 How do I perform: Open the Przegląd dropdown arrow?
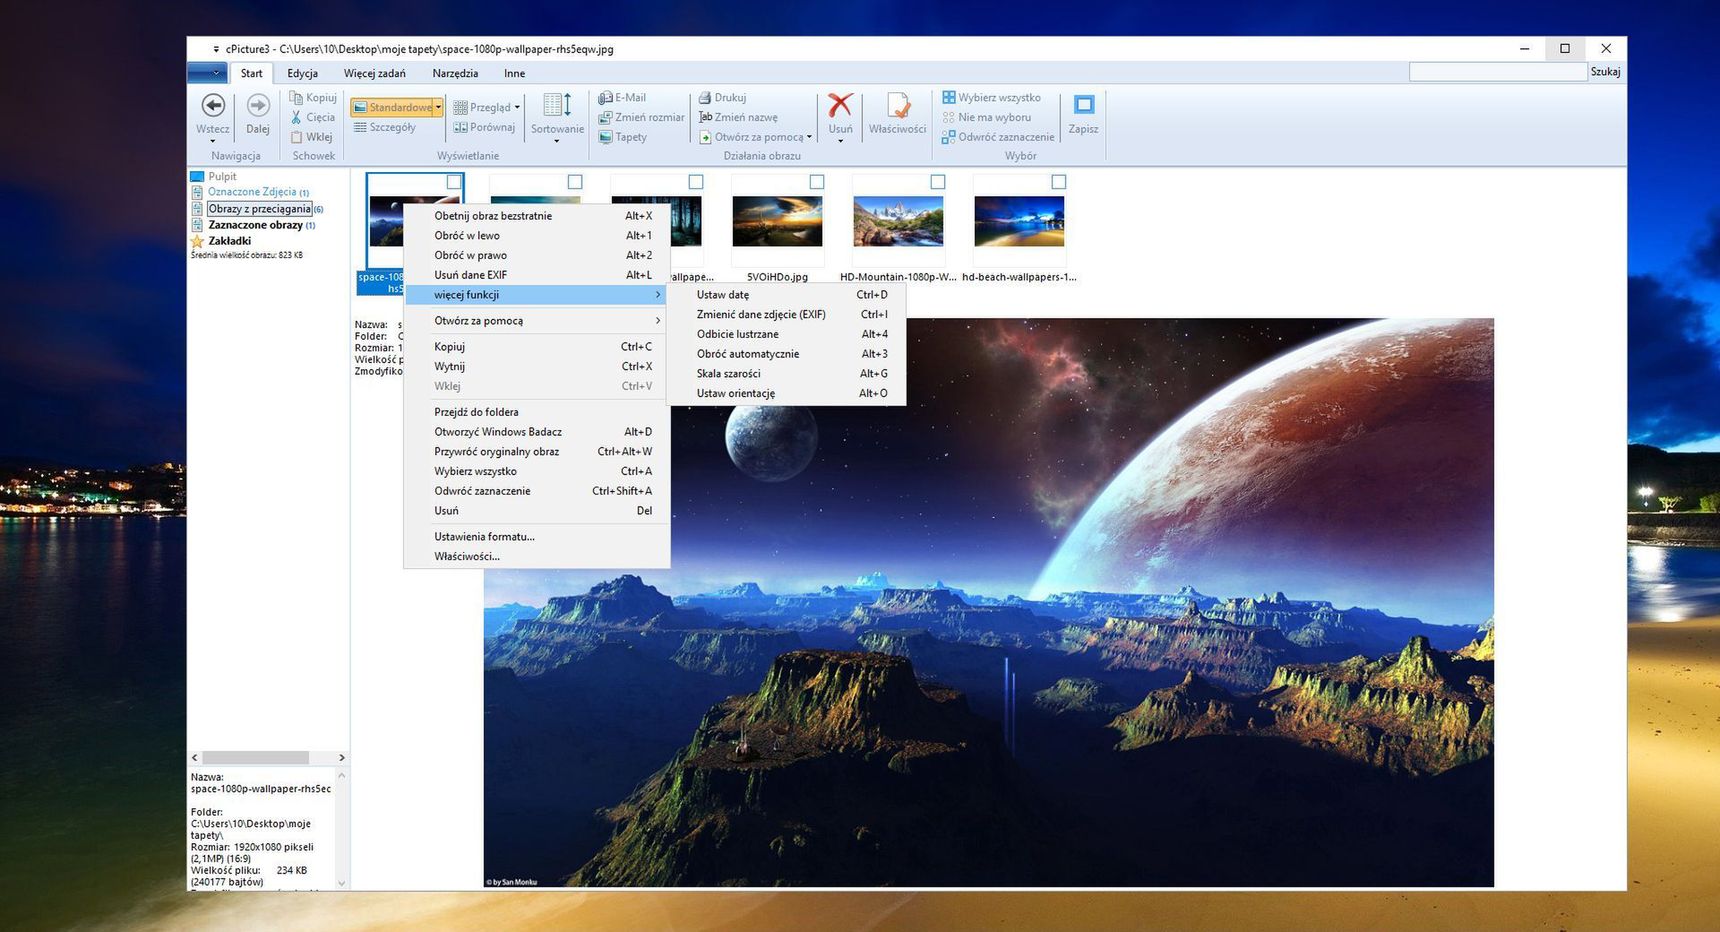517,107
